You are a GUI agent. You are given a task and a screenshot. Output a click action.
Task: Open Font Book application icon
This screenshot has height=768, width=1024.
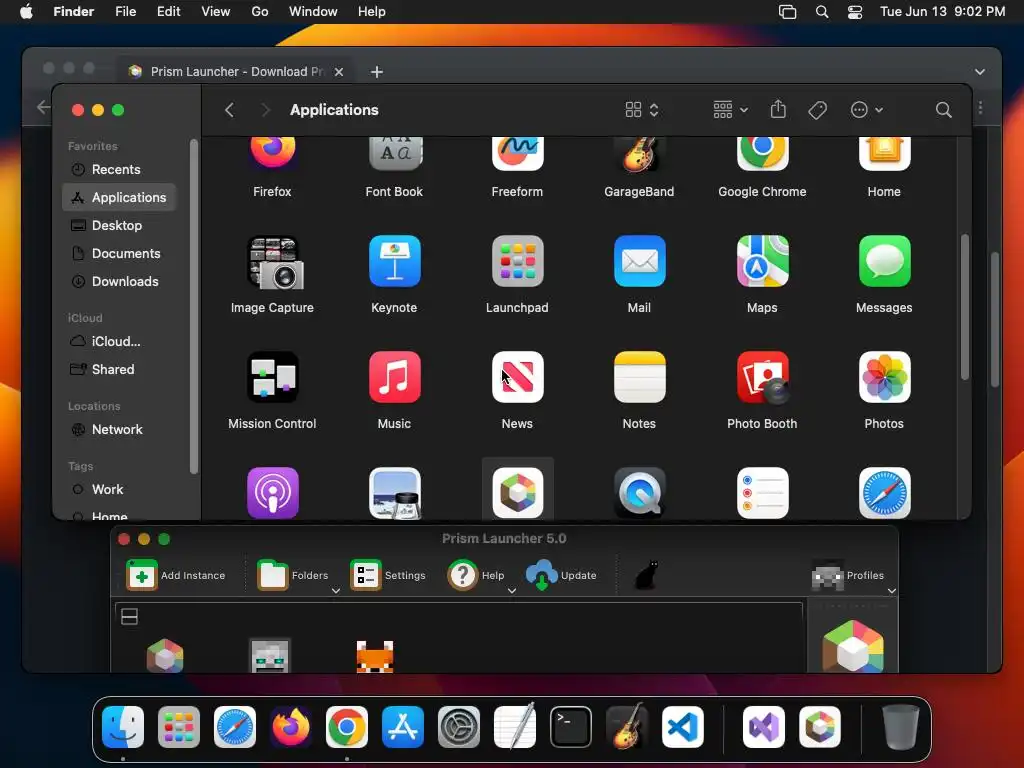[394, 153]
